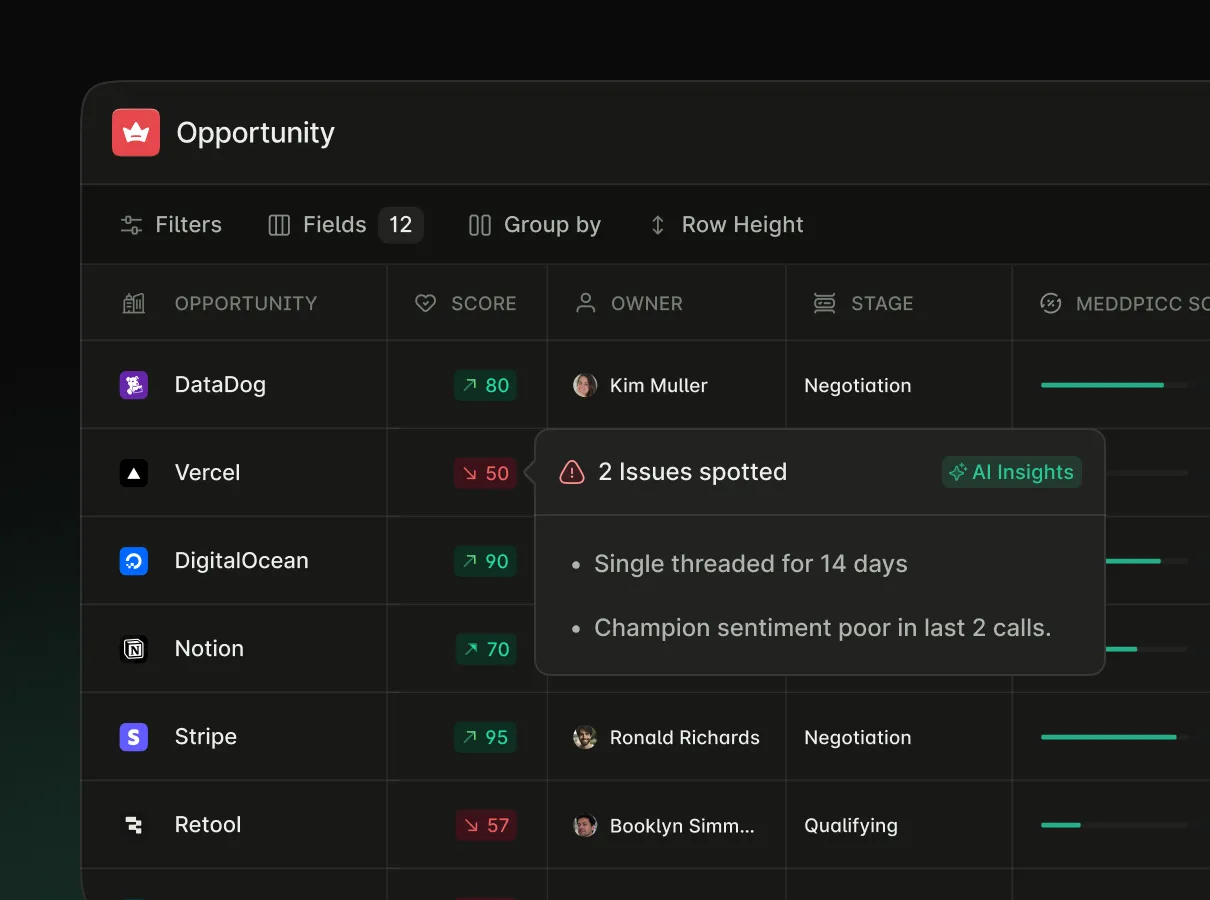Click Stripe's score badge 95
This screenshot has height=900, width=1210.
[485, 737]
